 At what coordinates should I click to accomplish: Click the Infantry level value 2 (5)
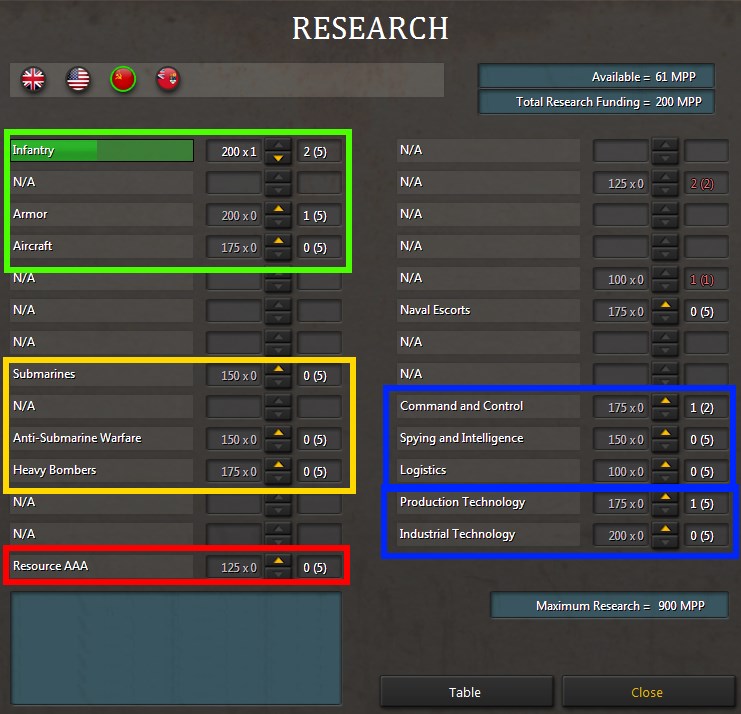click(319, 152)
